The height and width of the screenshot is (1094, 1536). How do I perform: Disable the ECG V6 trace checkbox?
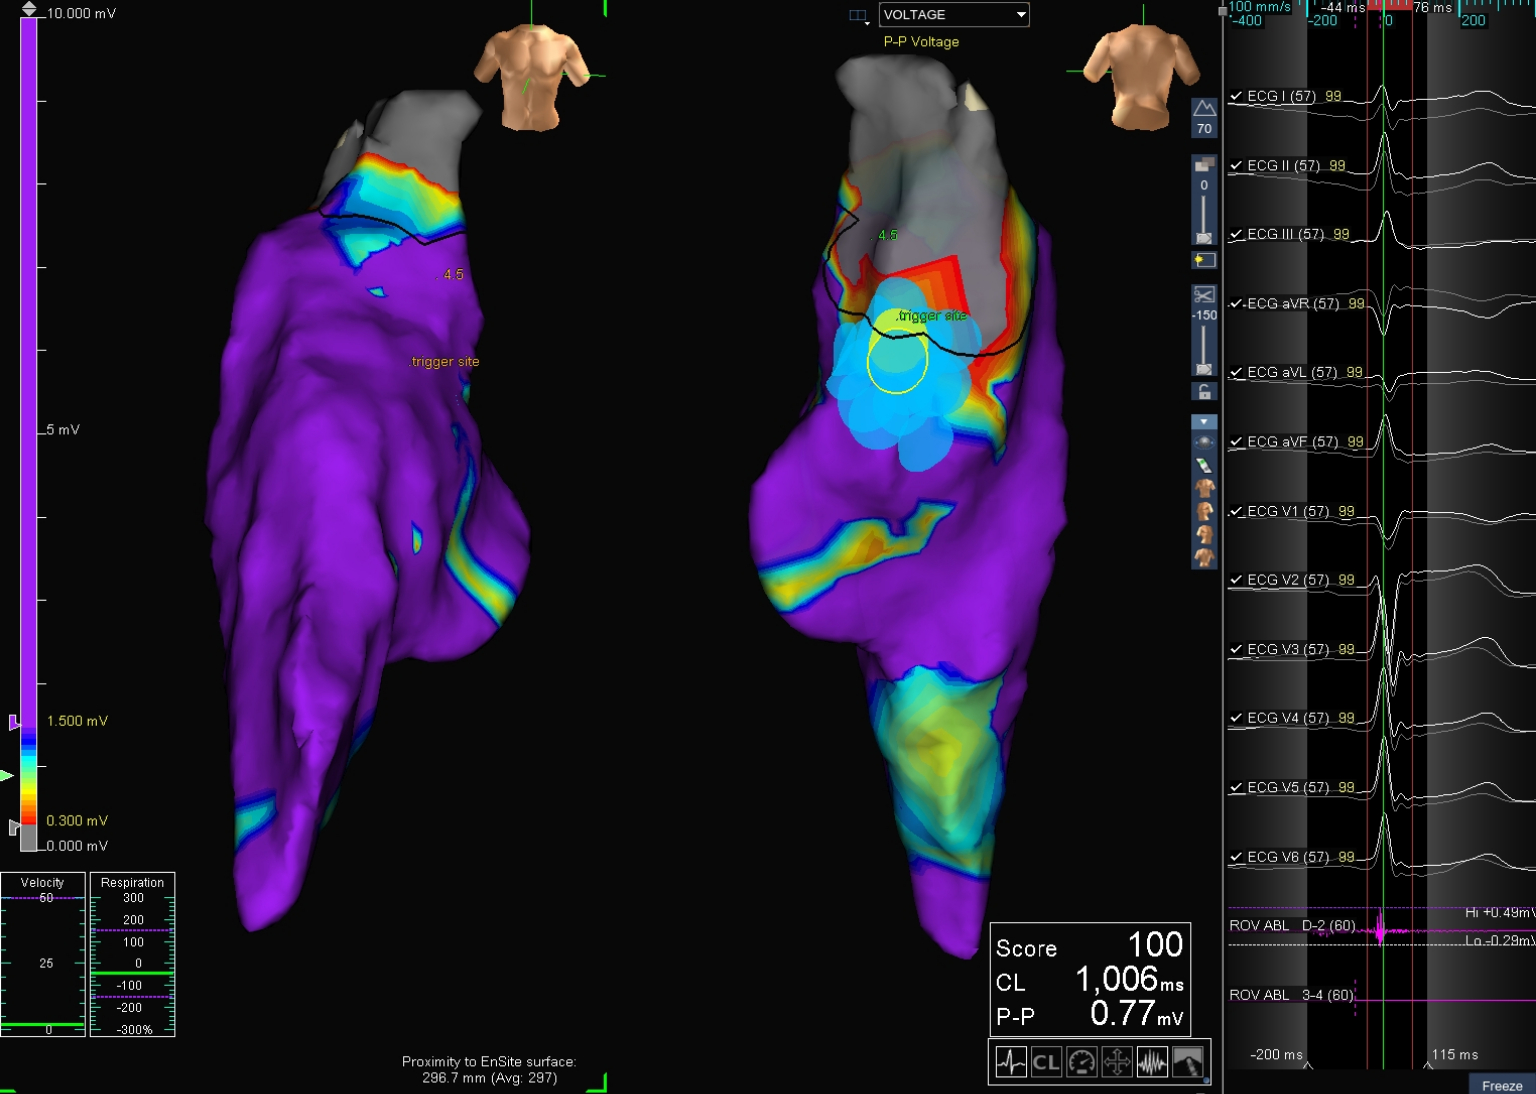(1236, 857)
